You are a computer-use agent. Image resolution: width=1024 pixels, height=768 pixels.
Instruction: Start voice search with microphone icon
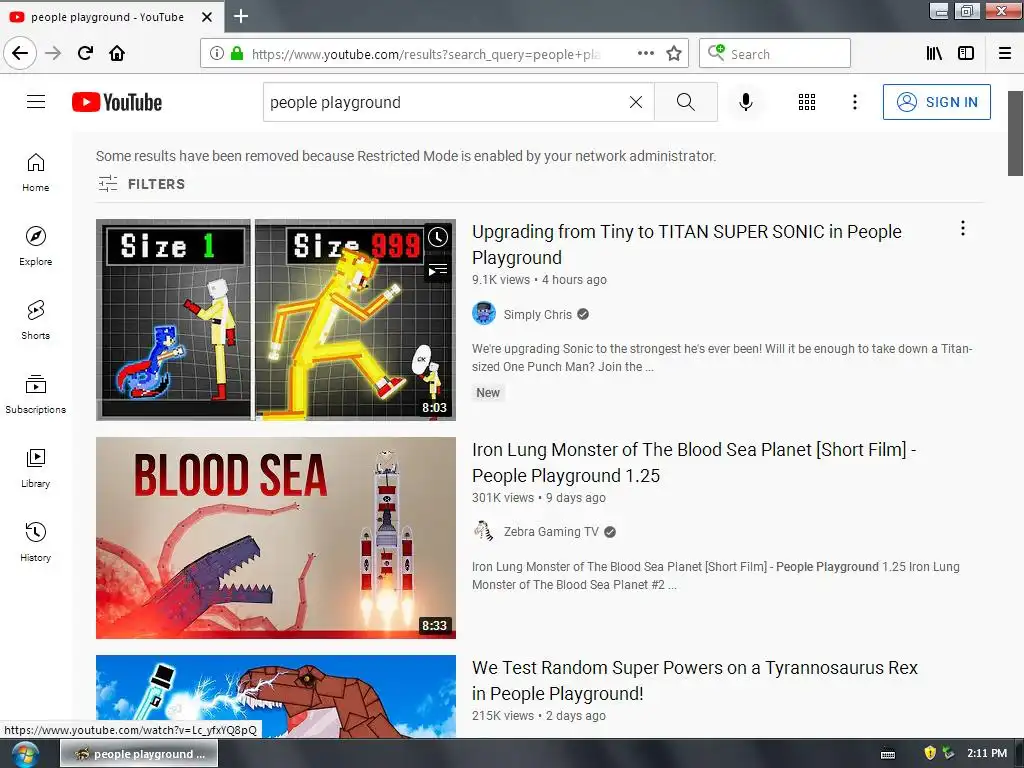click(x=746, y=102)
